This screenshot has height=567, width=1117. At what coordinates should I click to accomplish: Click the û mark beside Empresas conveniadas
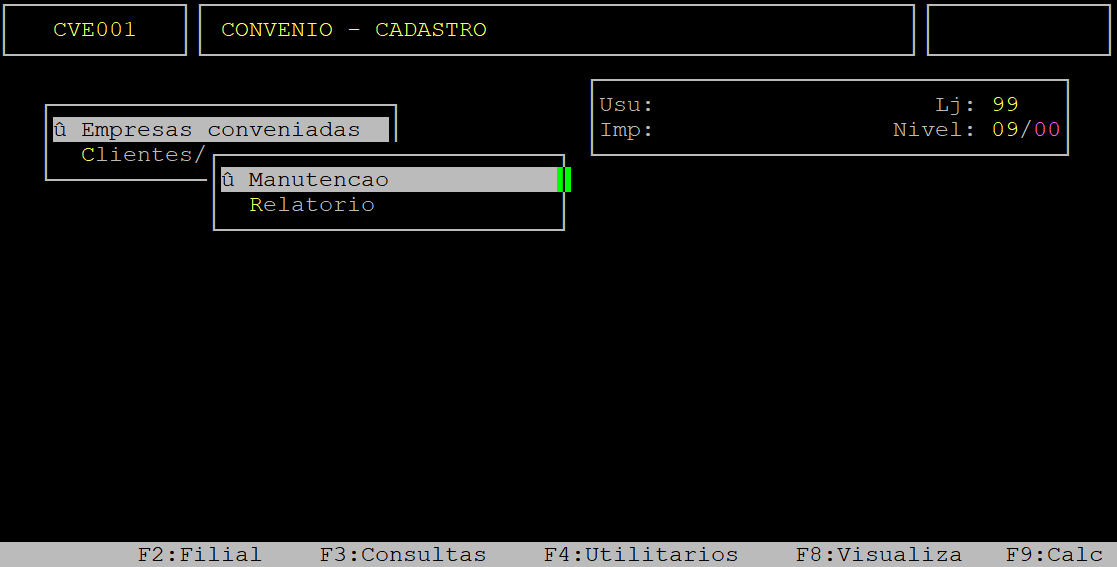coord(61,130)
